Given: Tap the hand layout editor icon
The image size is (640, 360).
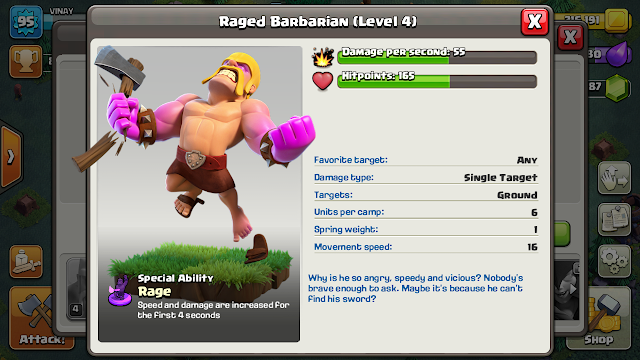Looking at the screenshot, I should coord(614,178).
